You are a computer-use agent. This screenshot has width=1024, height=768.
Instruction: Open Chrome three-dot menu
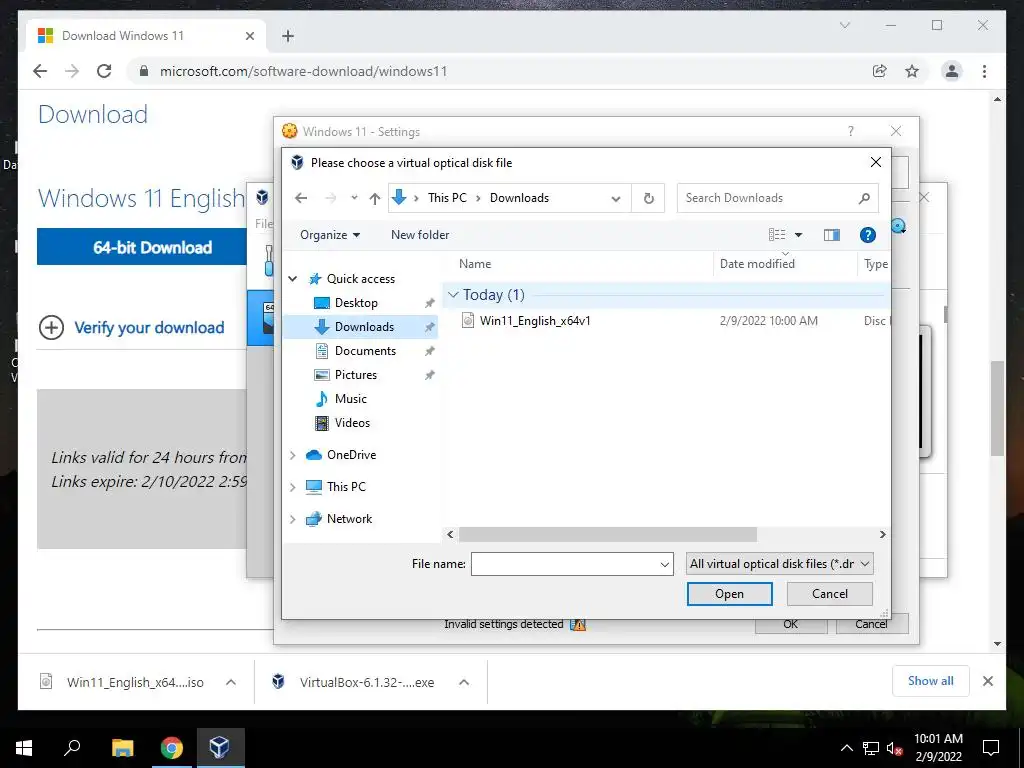(984, 71)
